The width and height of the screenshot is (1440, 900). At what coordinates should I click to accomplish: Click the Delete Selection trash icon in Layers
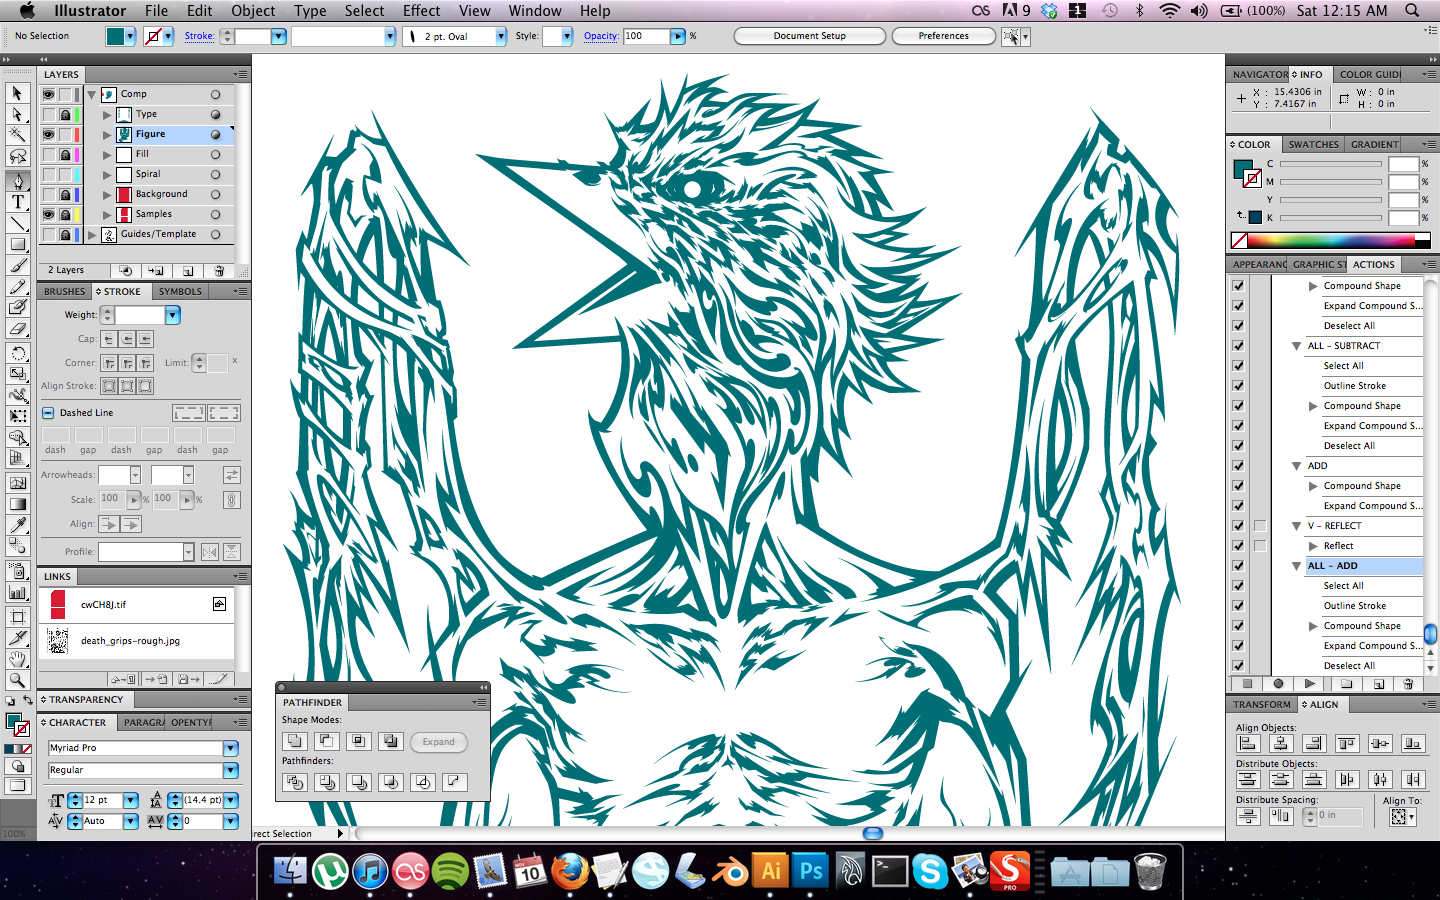click(x=219, y=271)
